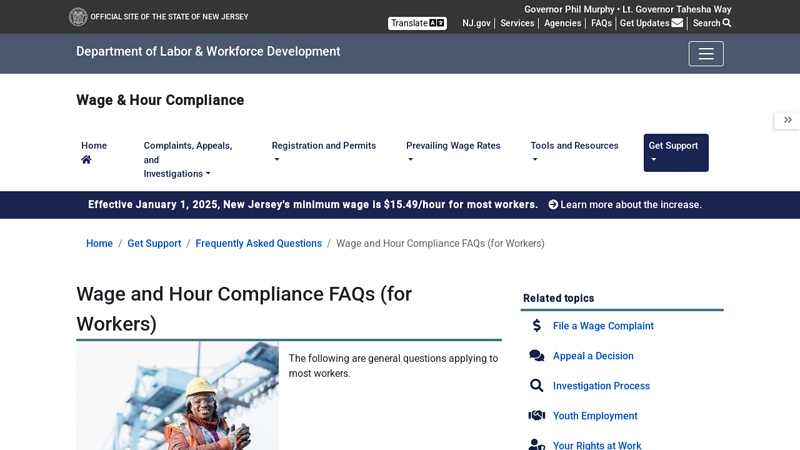Click the New Jersey state seal icon

(78, 17)
